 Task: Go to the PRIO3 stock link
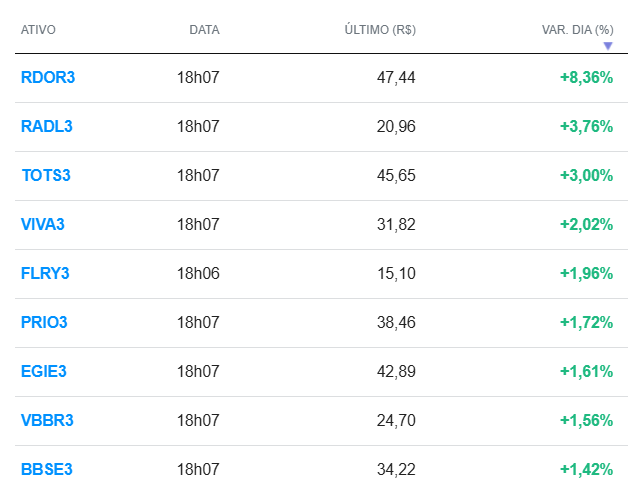coord(45,322)
